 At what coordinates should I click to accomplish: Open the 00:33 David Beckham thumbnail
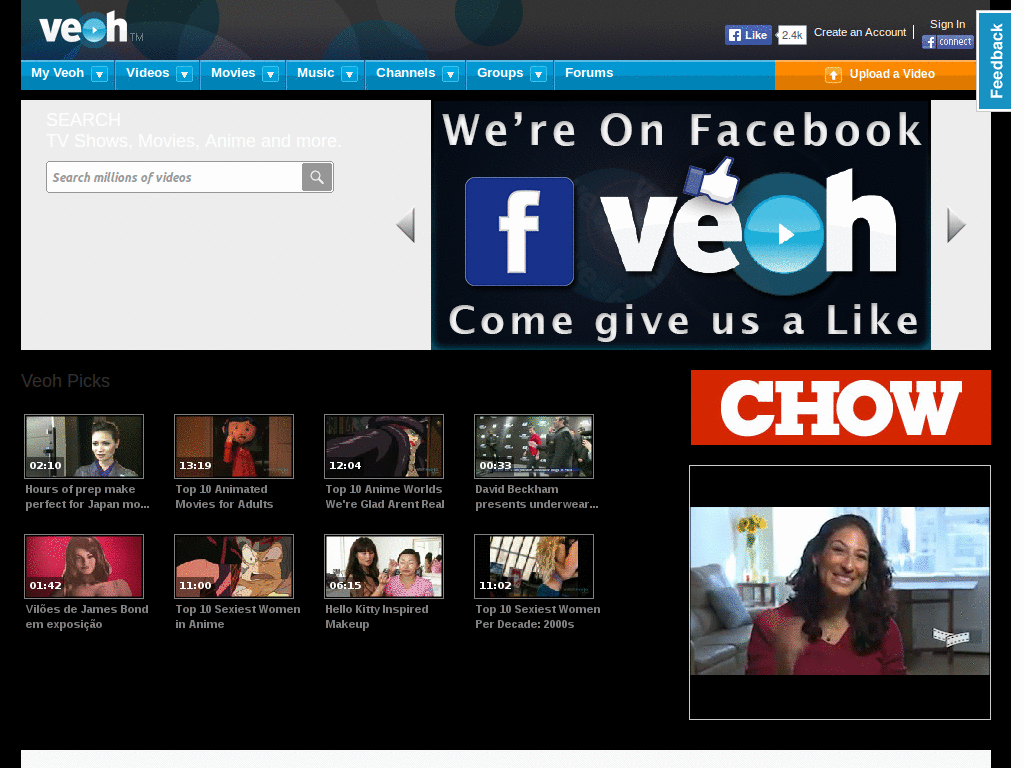click(x=534, y=446)
